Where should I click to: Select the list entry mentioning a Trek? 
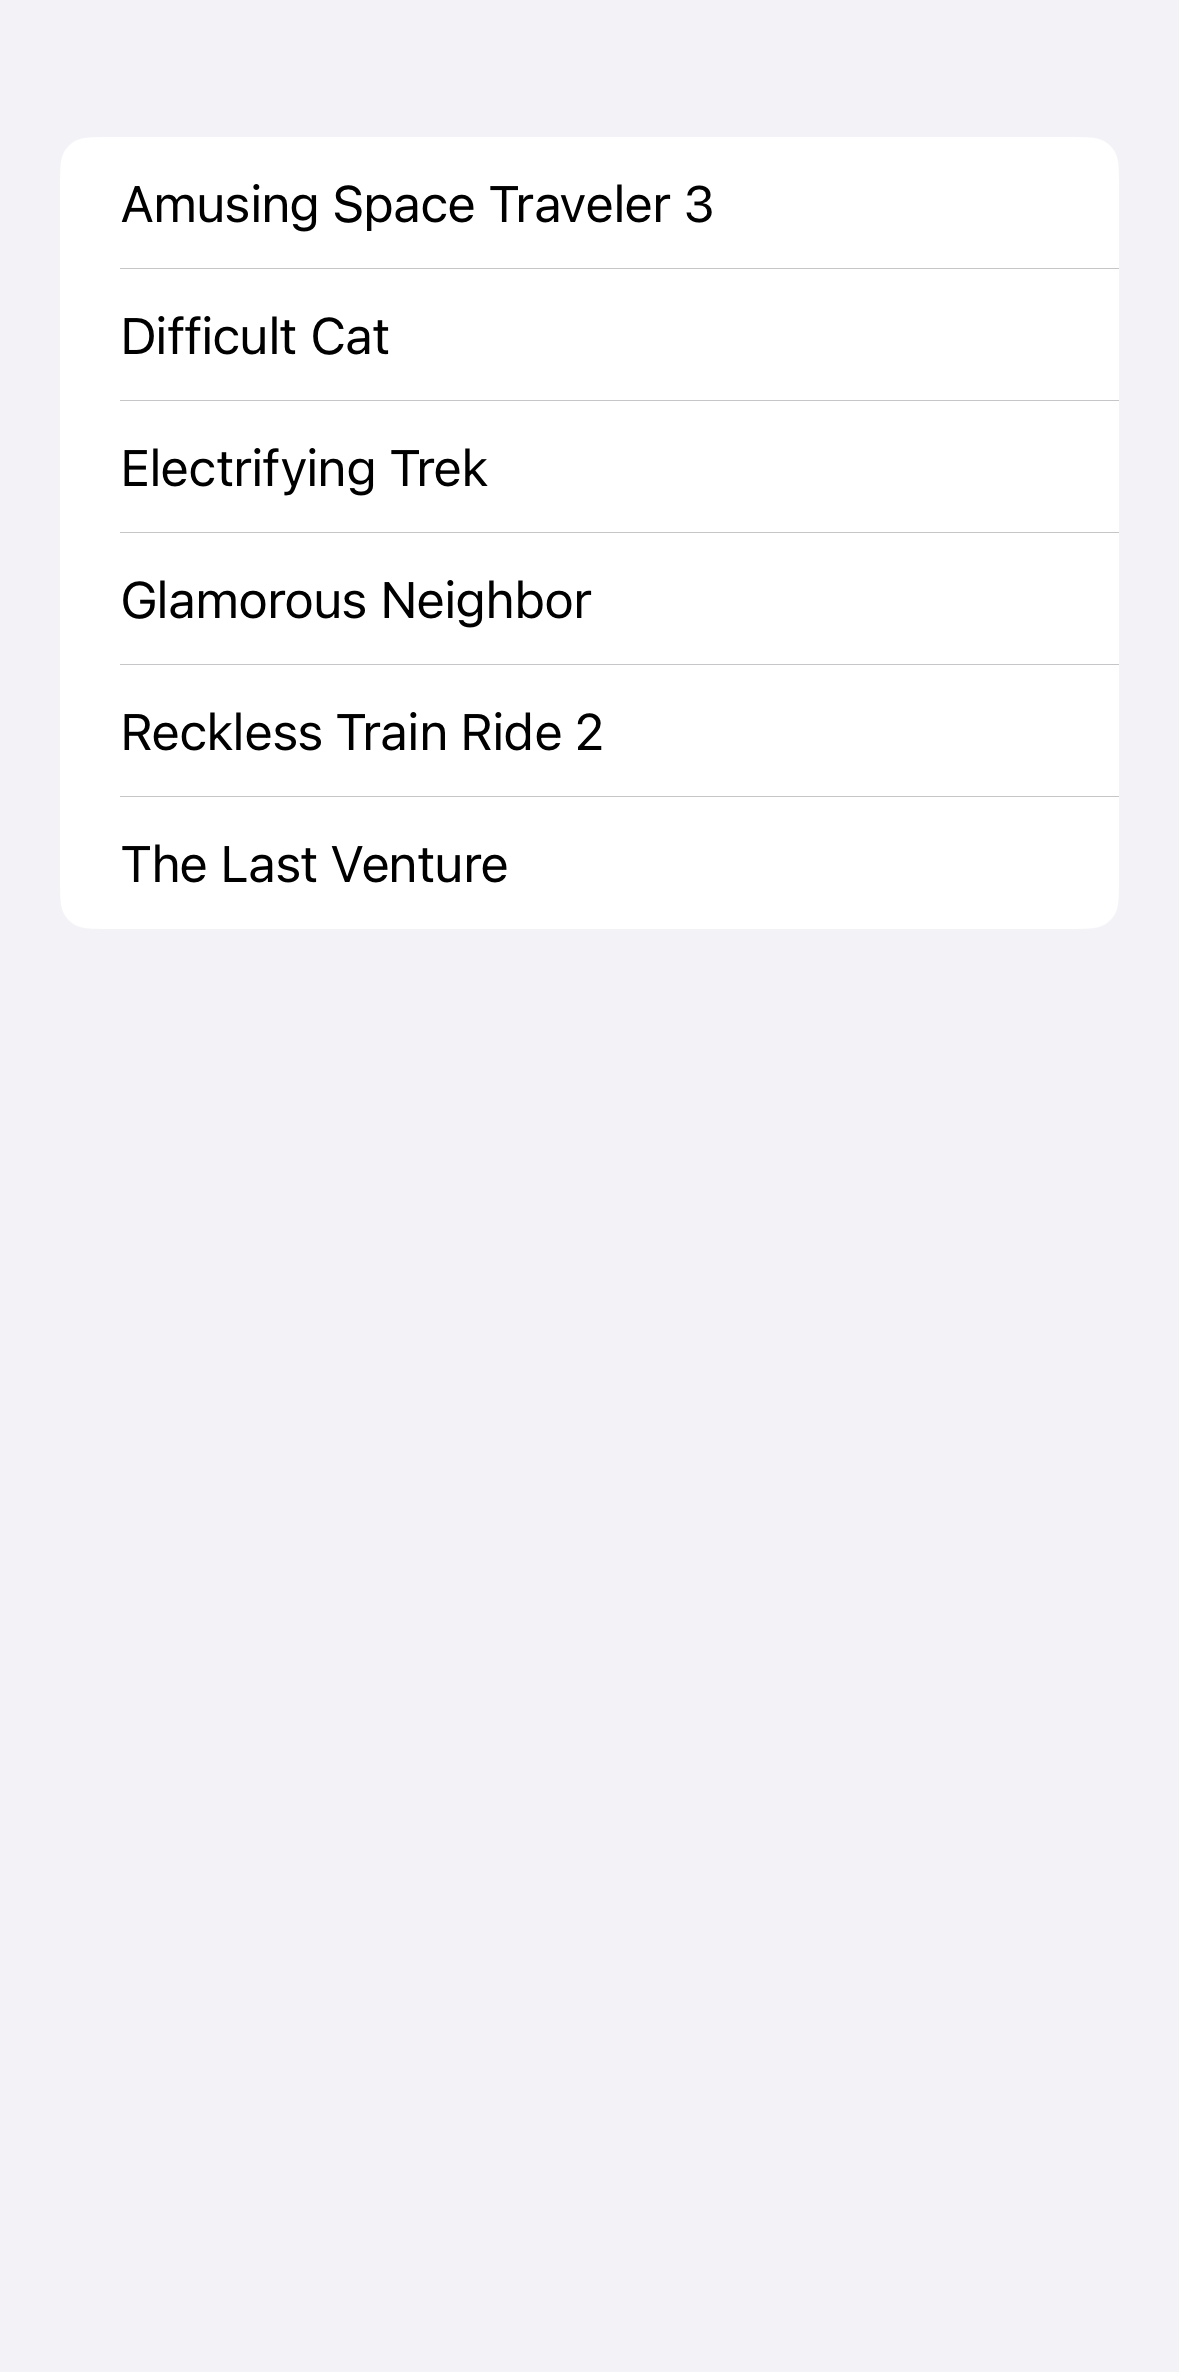pyautogui.click(x=304, y=468)
